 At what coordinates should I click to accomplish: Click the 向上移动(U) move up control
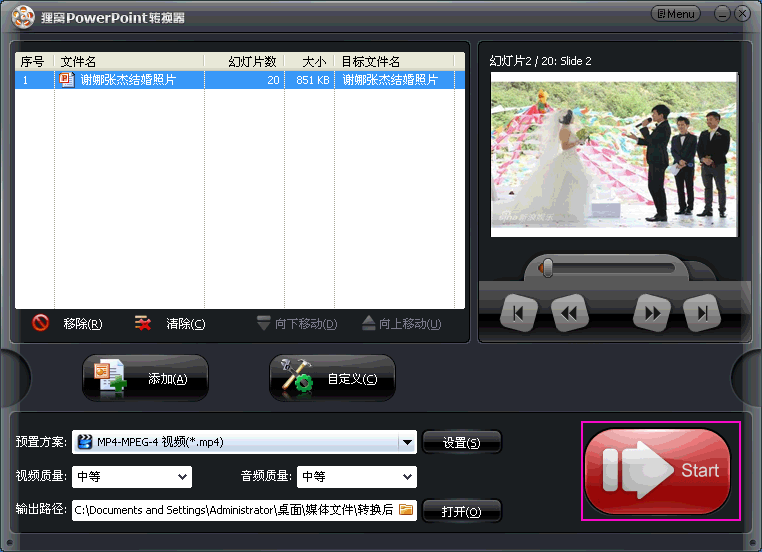click(402, 323)
